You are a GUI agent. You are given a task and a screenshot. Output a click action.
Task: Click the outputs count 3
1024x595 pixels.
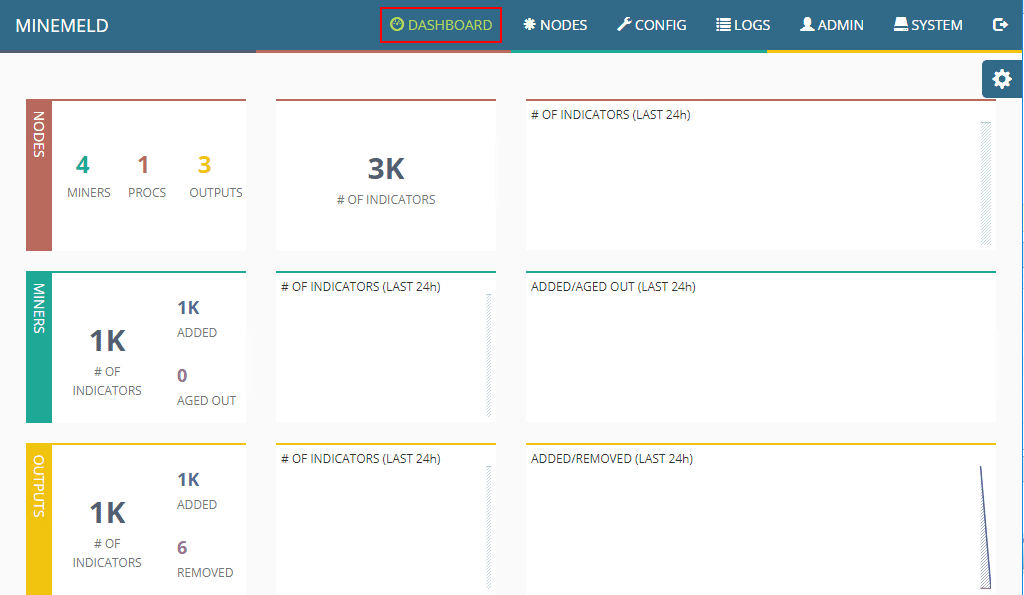coord(204,165)
